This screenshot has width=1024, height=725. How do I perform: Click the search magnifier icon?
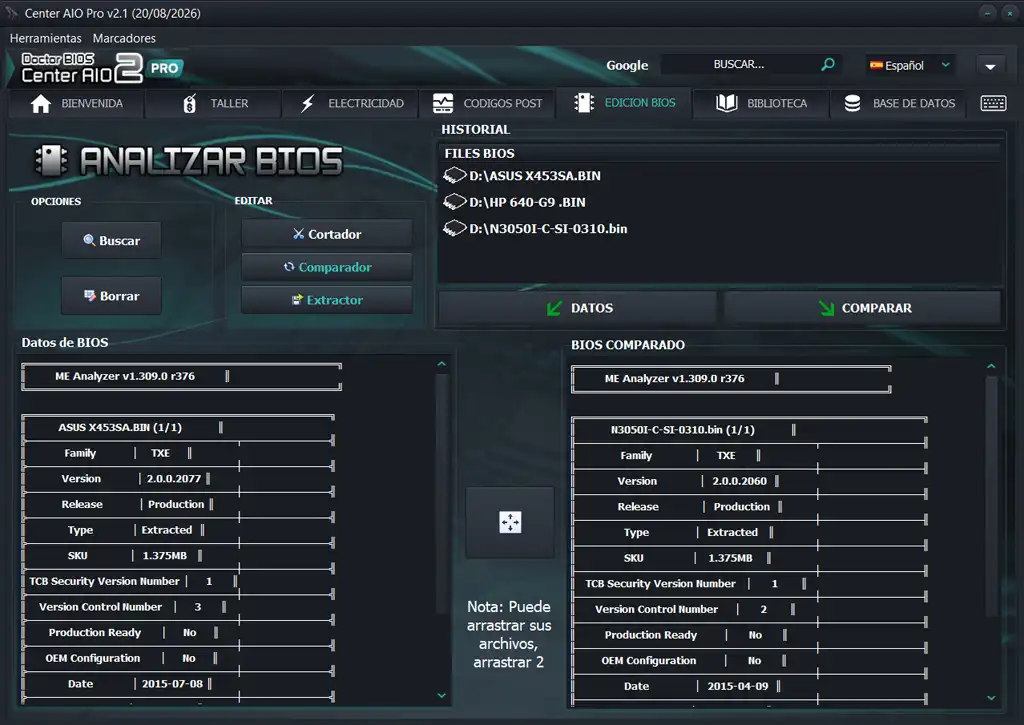tap(827, 64)
